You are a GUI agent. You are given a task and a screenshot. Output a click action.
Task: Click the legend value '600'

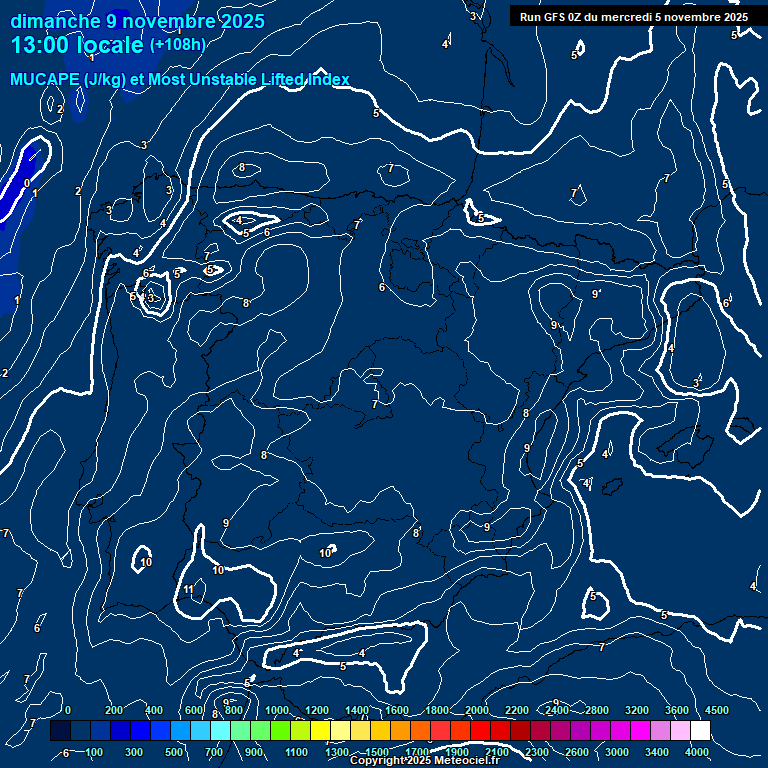(x=193, y=710)
